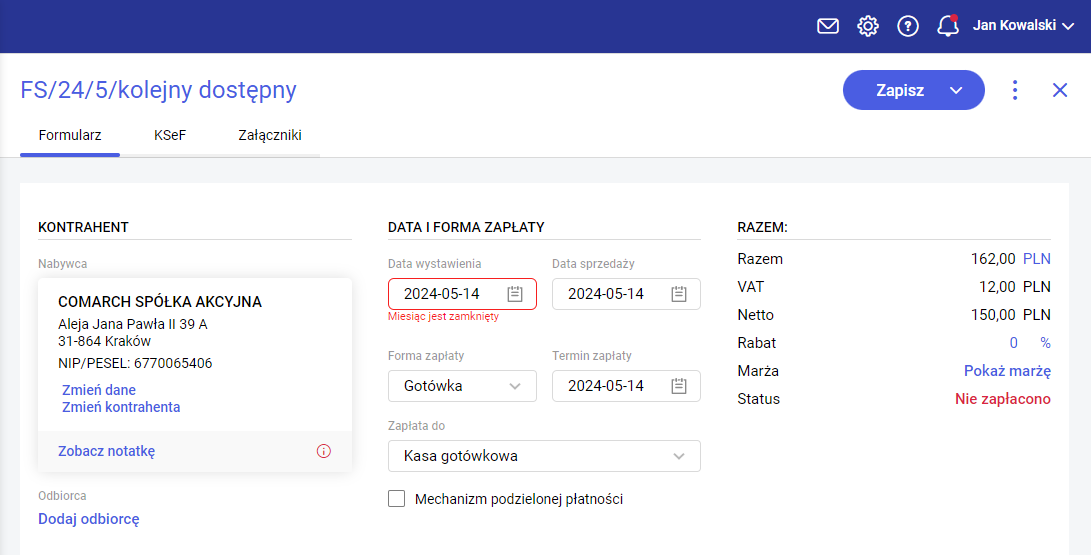The width and height of the screenshot is (1091, 555).
Task: Click the help question mark icon
Action: (908, 26)
